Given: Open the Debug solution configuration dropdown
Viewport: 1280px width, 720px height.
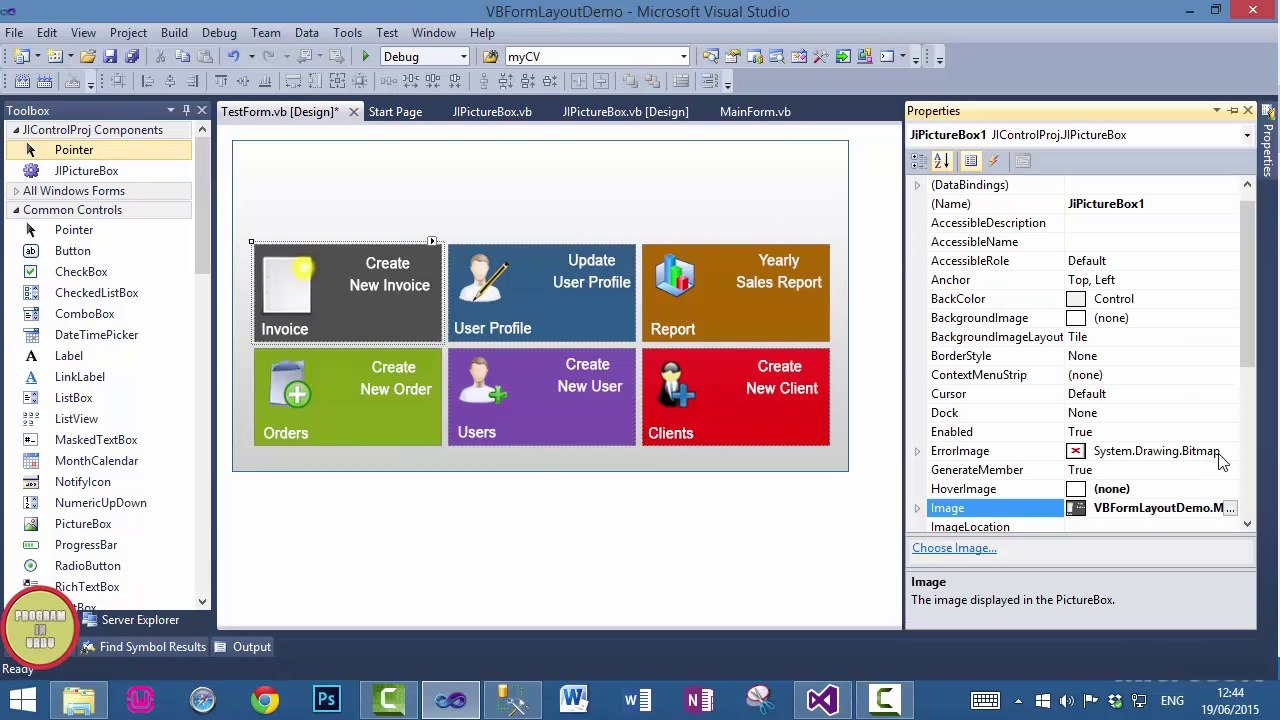Looking at the screenshot, I should (463, 57).
